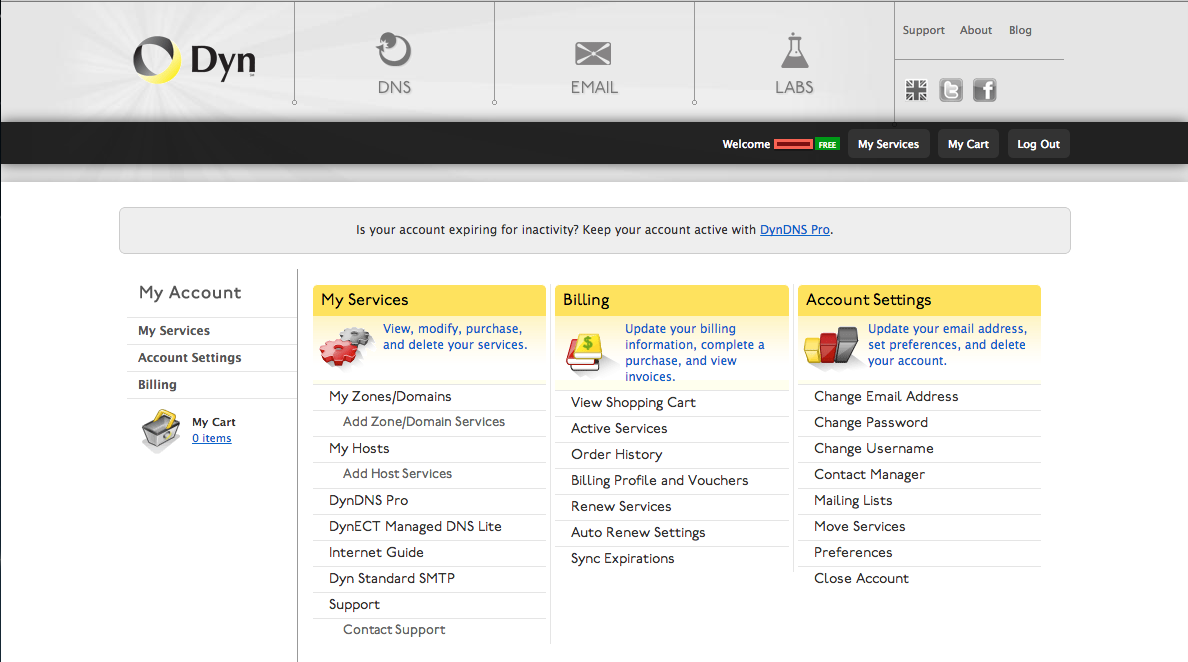The width and height of the screenshot is (1188, 662).
Task: Click the Billing panel heading
Action: (586, 300)
